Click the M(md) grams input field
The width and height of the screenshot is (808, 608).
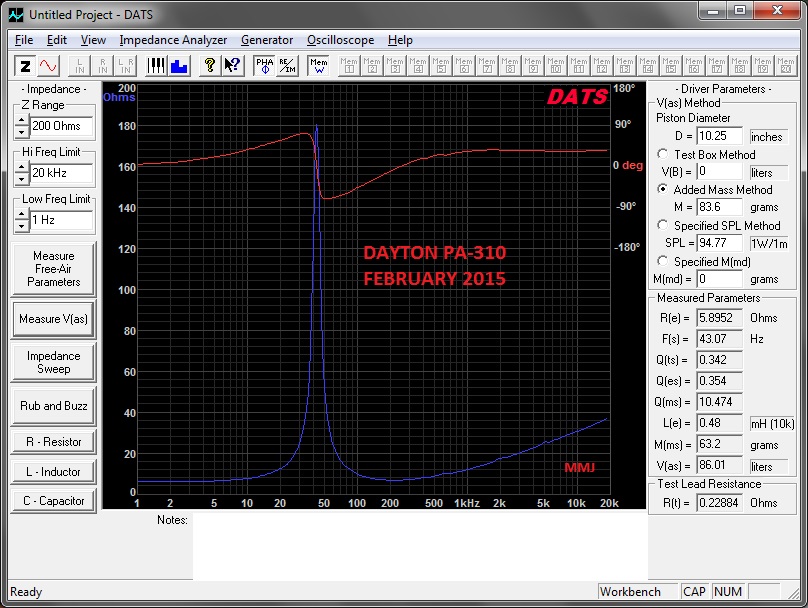(x=719, y=279)
